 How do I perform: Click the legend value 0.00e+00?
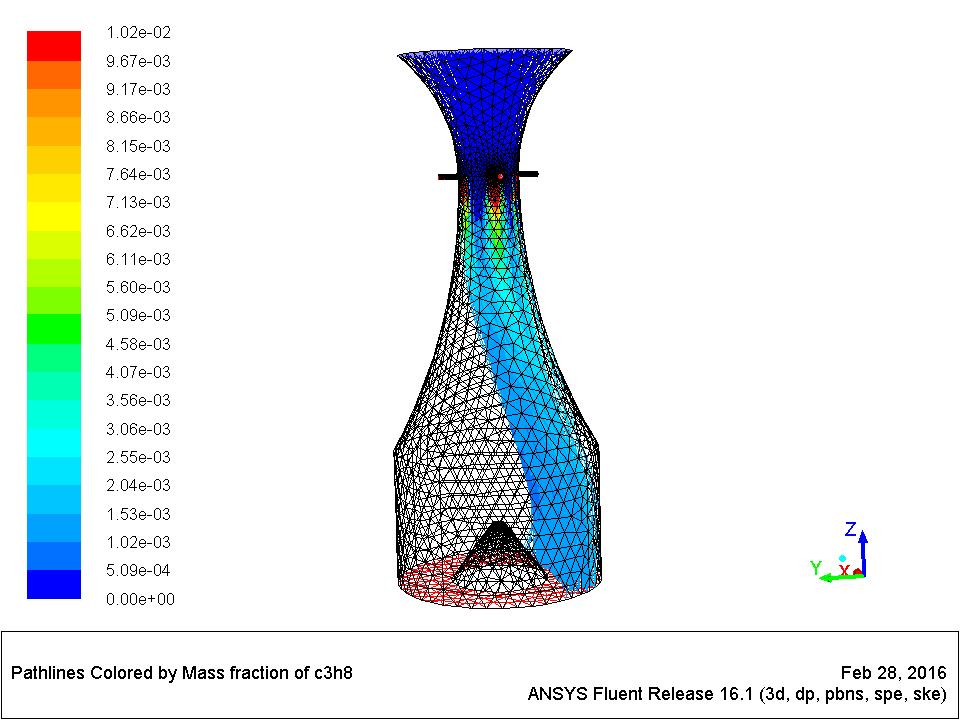point(140,600)
